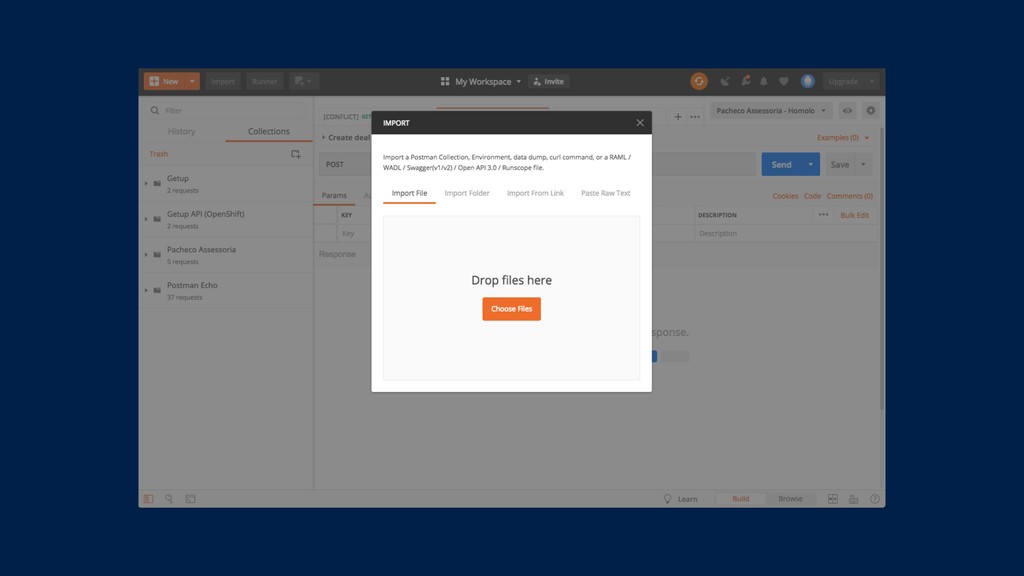Open keyboard shortcuts icon in status bar
The height and width of the screenshot is (576, 1024).
[854, 499]
